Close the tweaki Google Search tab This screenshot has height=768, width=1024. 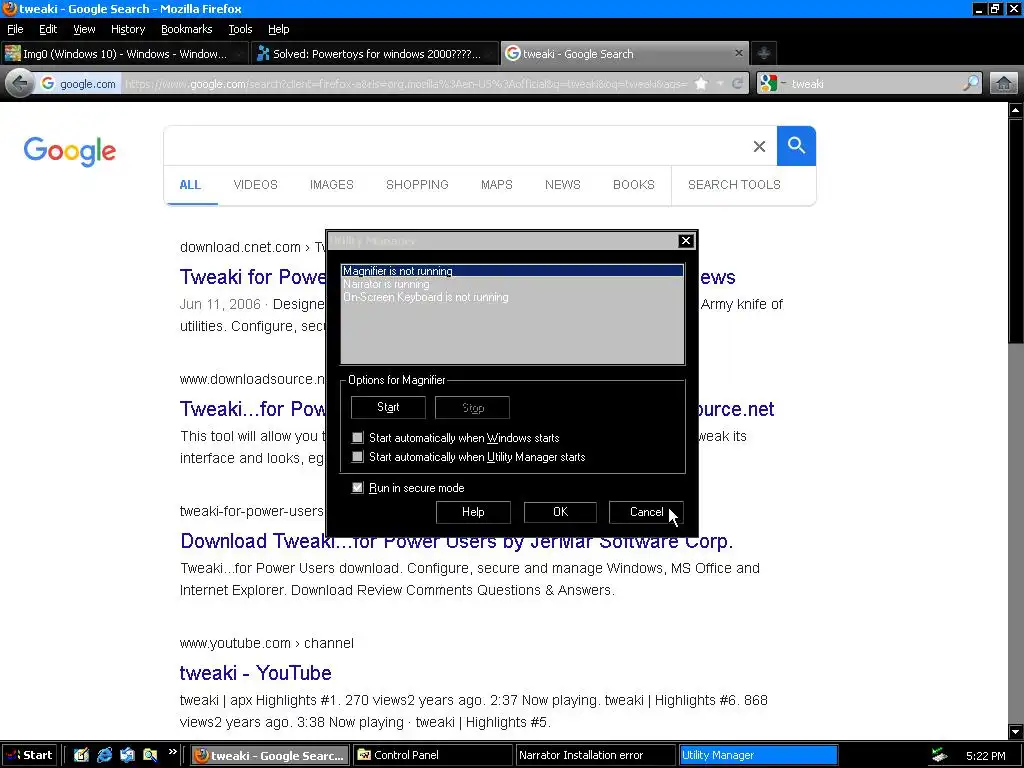coord(739,54)
